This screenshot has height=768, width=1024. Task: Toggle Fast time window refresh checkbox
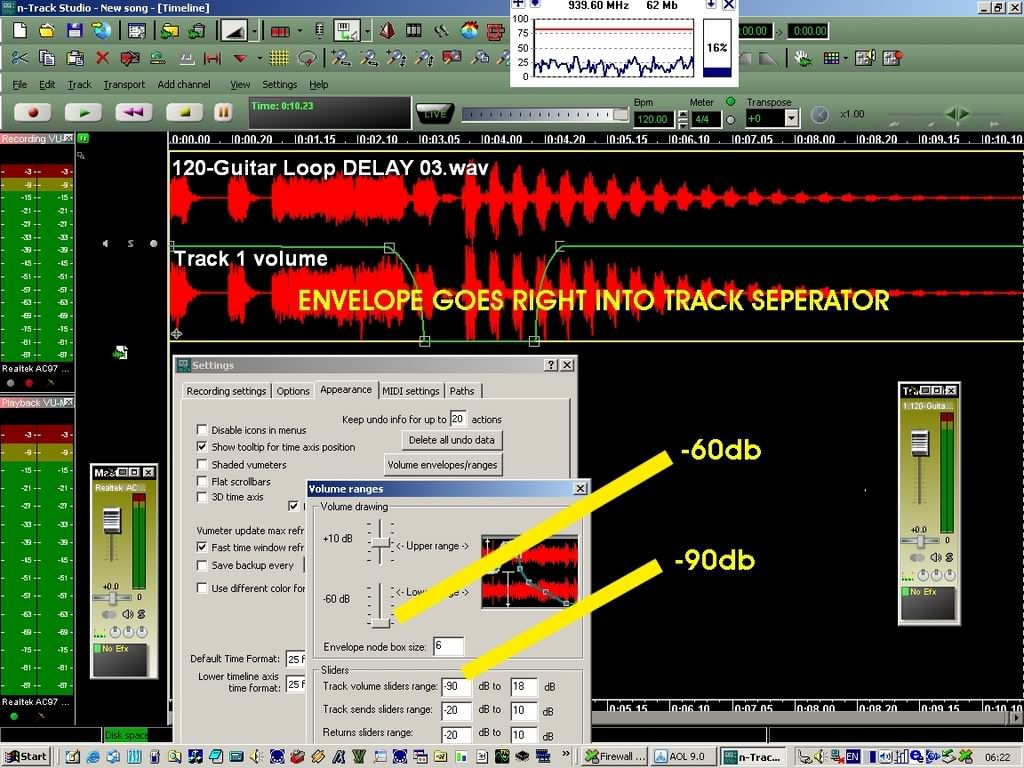202,547
